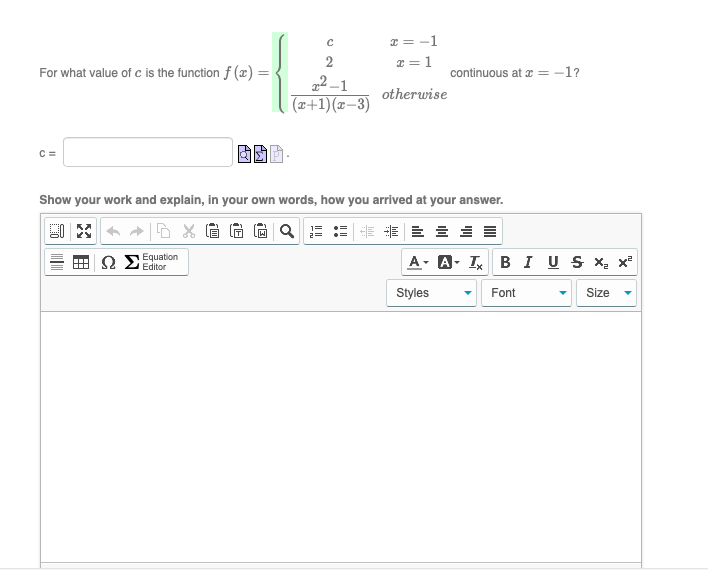Paste from the clipboard
This screenshot has width=708, height=570.
coord(212,231)
